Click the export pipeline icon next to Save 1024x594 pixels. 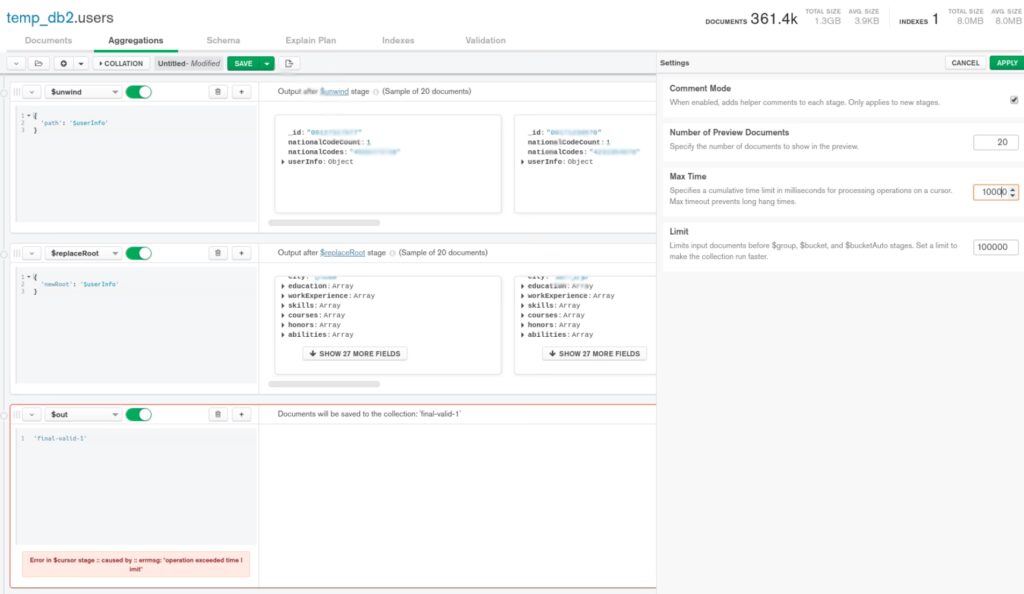point(290,63)
